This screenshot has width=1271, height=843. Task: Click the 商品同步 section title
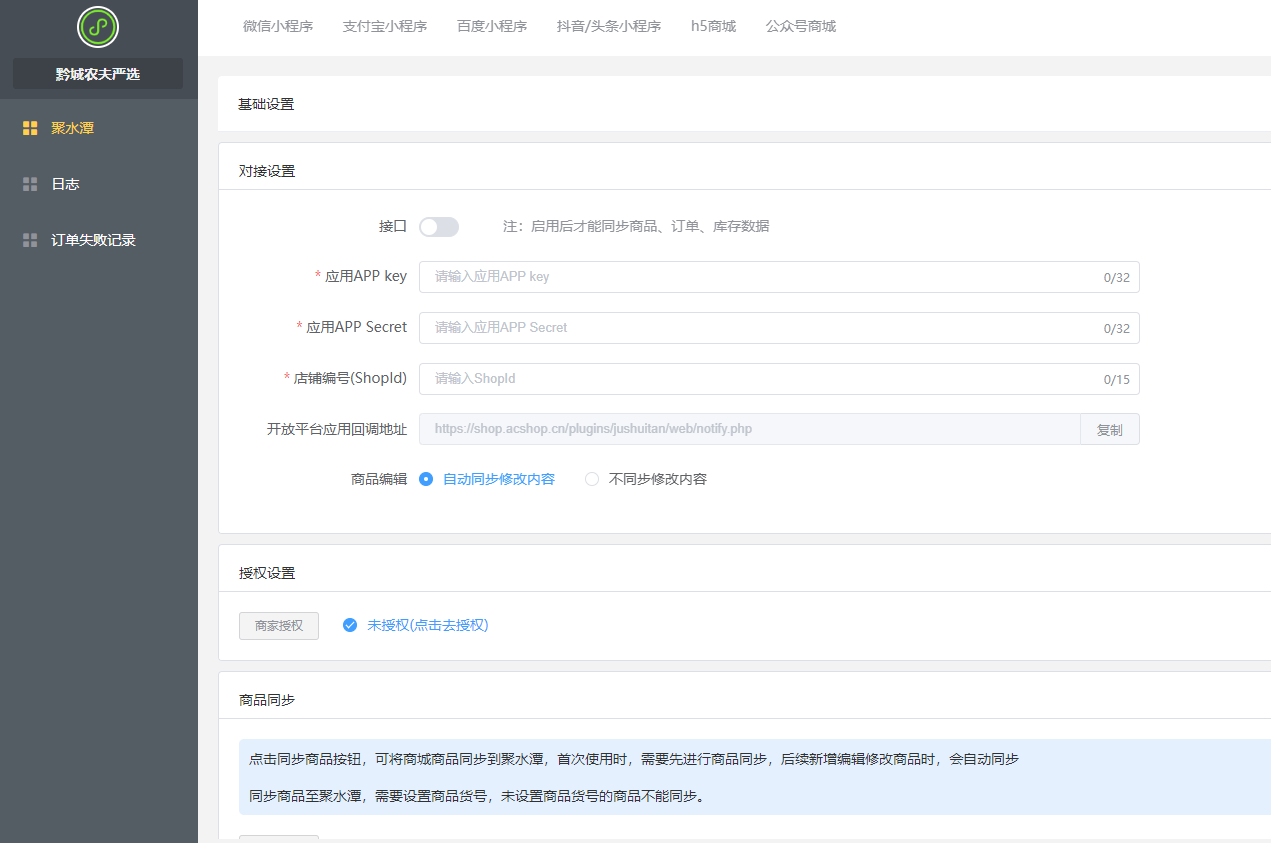point(267,700)
